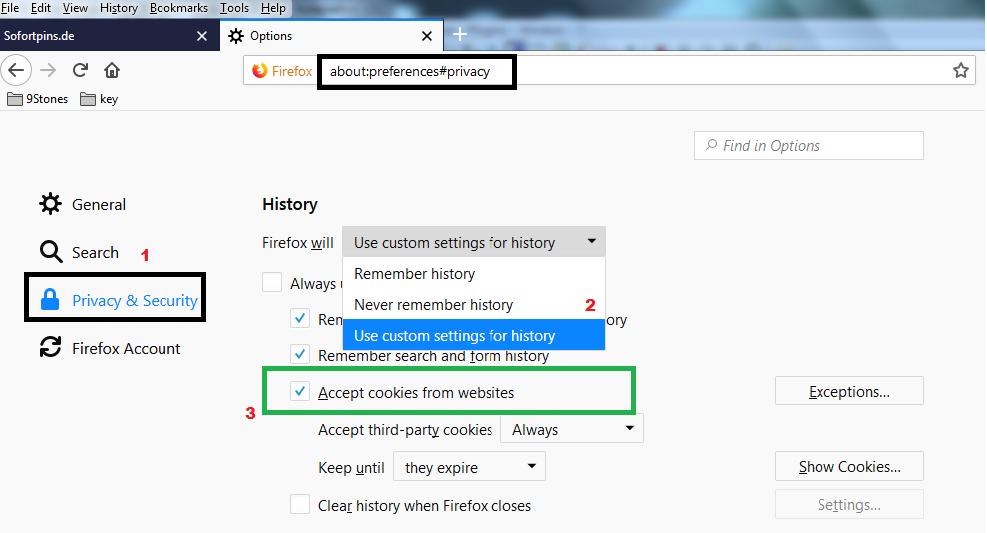Reload the page with the refresh icon
The image size is (987, 533).
coord(80,70)
